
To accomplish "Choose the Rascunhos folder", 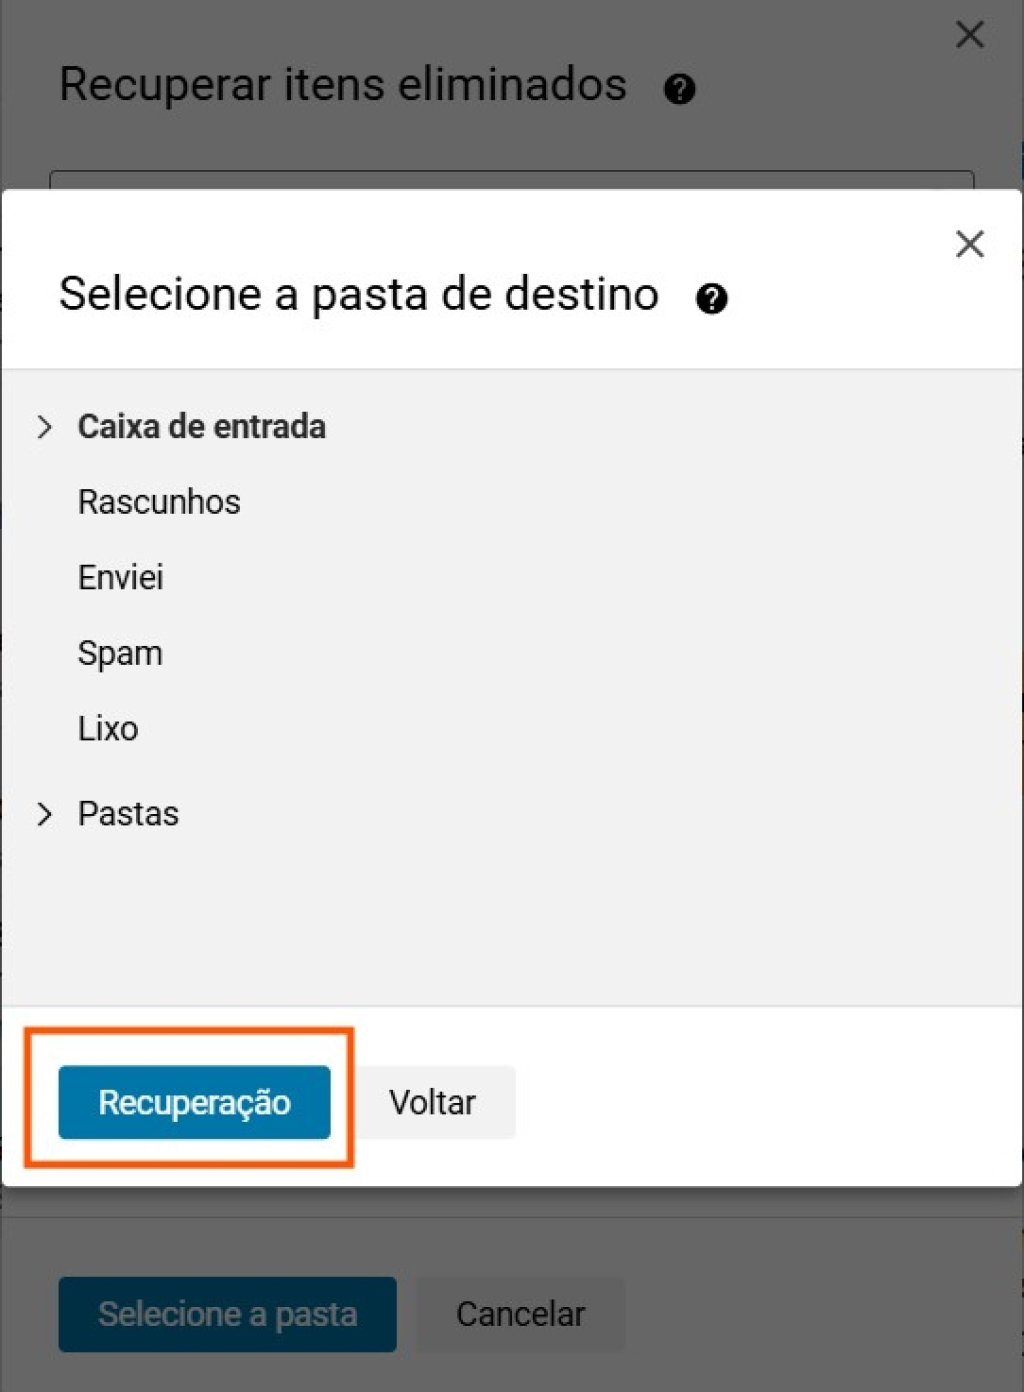I will click(159, 502).
